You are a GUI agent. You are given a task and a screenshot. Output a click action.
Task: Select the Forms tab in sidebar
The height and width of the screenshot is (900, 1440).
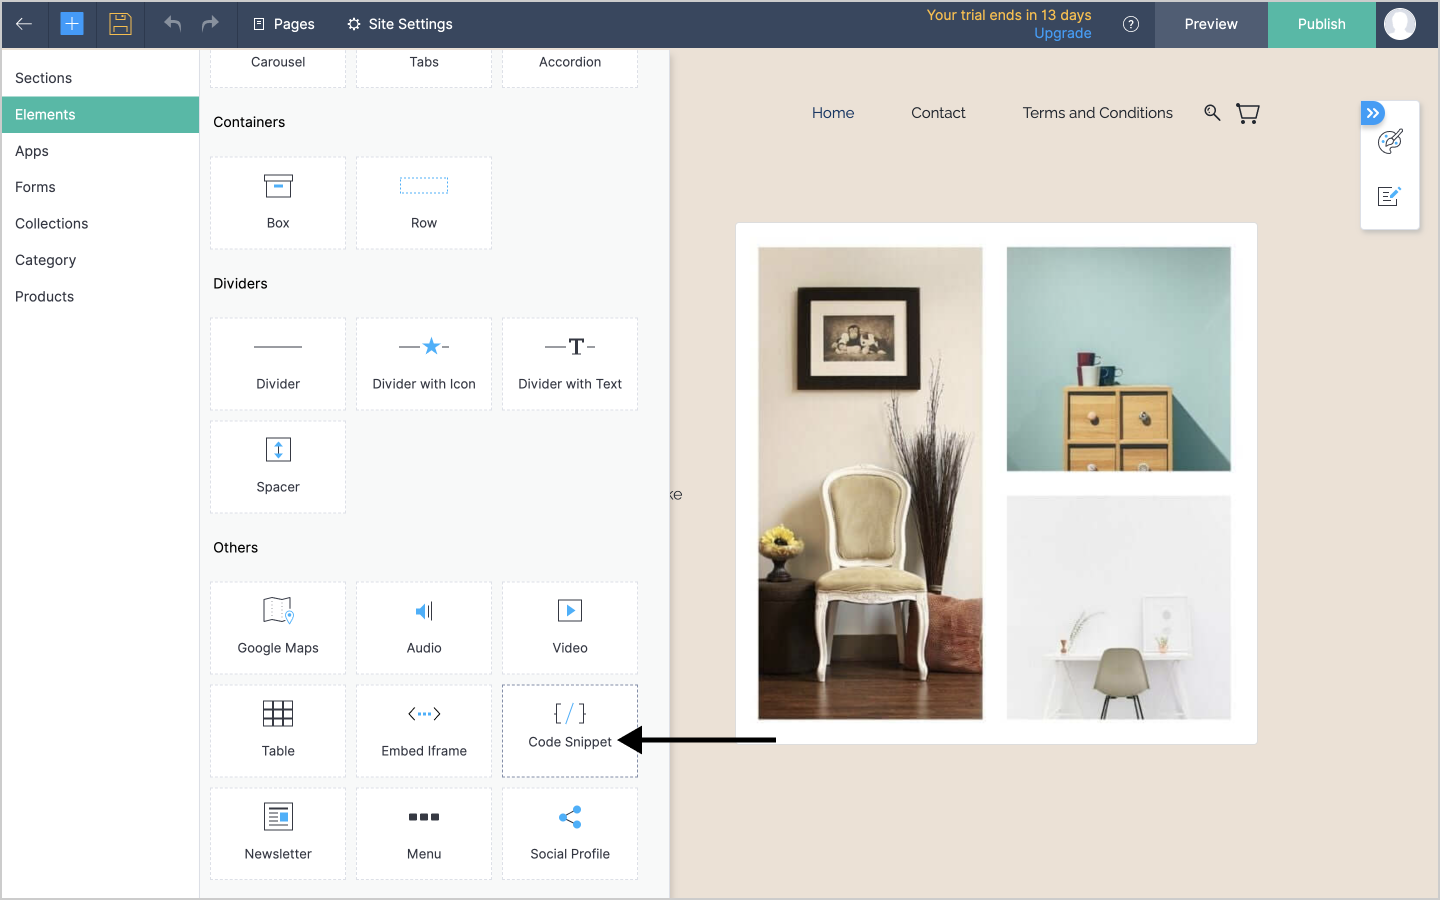pyautogui.click(x=100, y=187)
